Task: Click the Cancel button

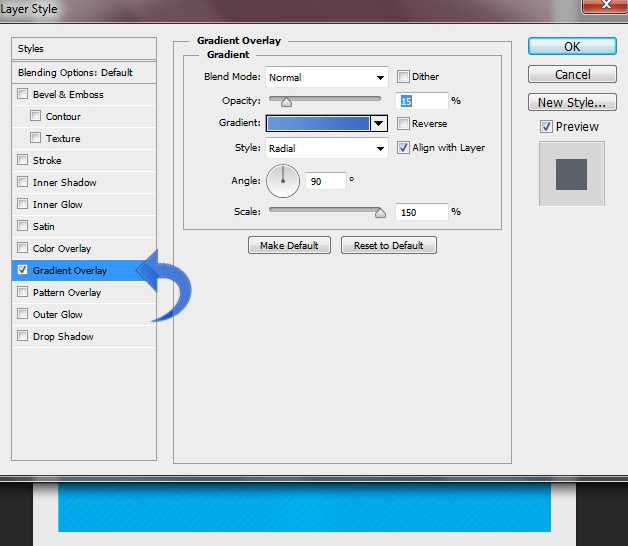Action: [572, 75]
